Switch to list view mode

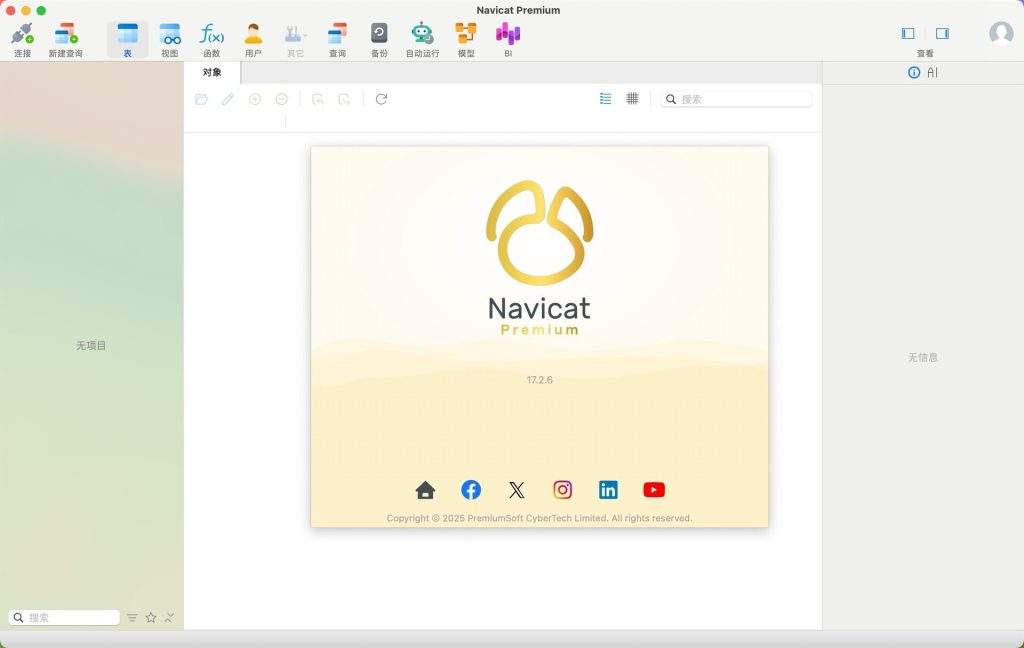tap(605, 99)
